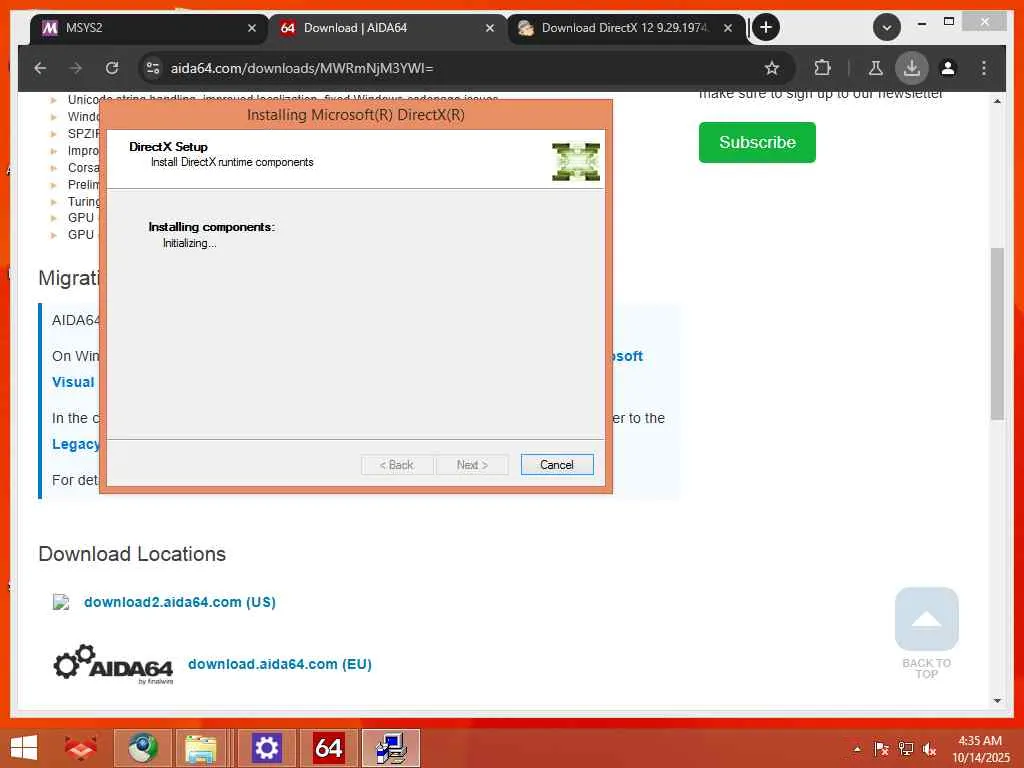The height and width of the screenshot is (768, 1024).
Task: Open network status tray icon
Action: tap(906, 749)
